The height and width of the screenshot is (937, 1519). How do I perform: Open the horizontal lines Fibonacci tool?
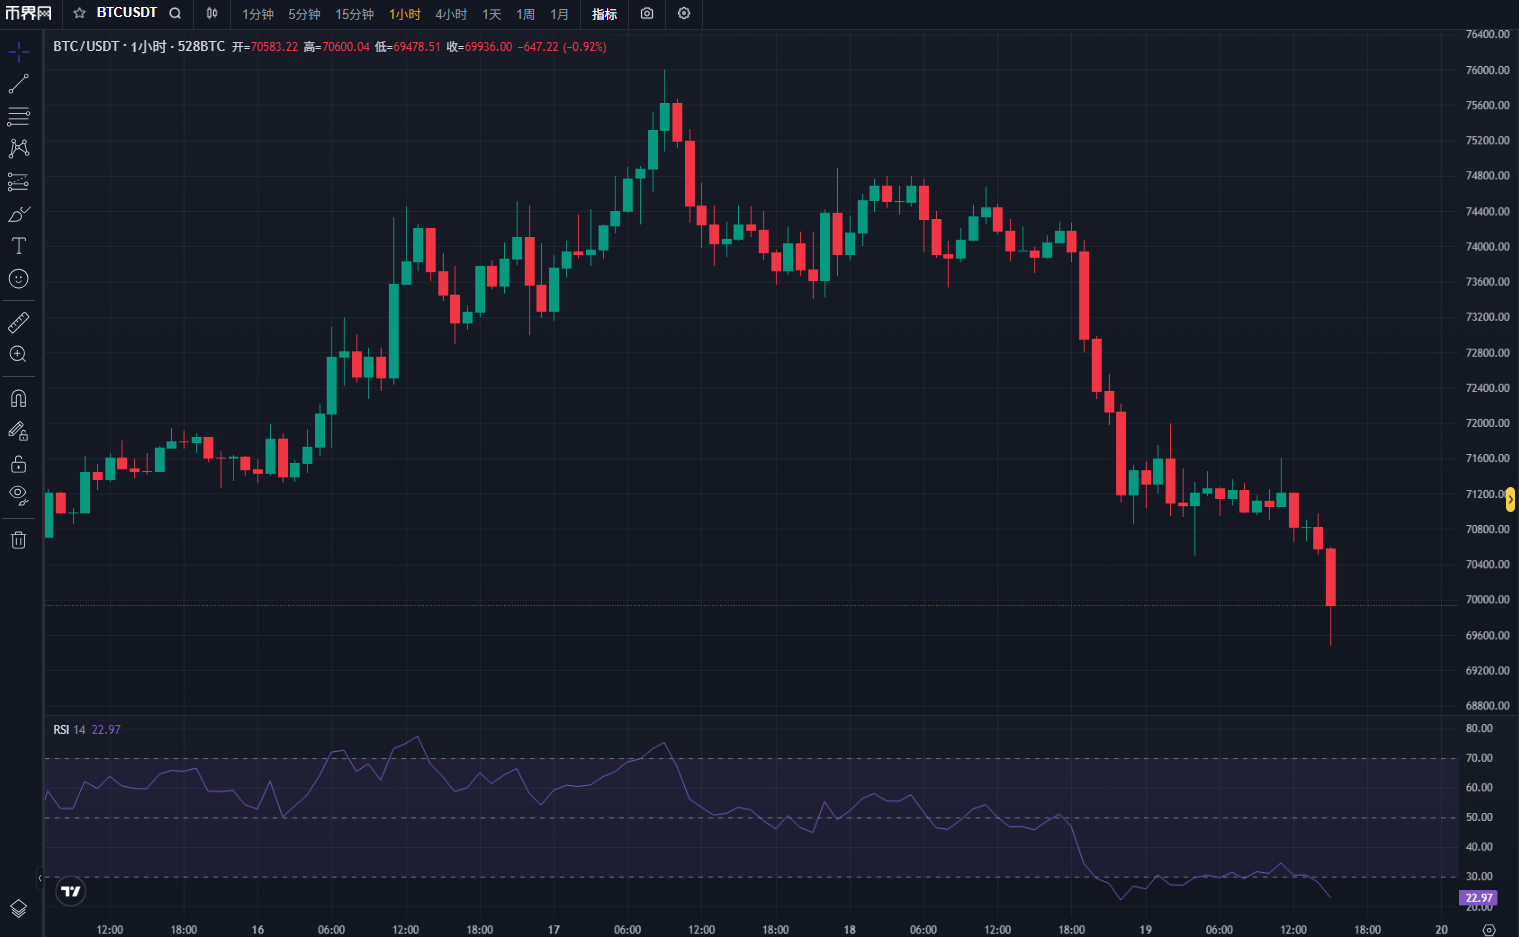coord(19,116)
